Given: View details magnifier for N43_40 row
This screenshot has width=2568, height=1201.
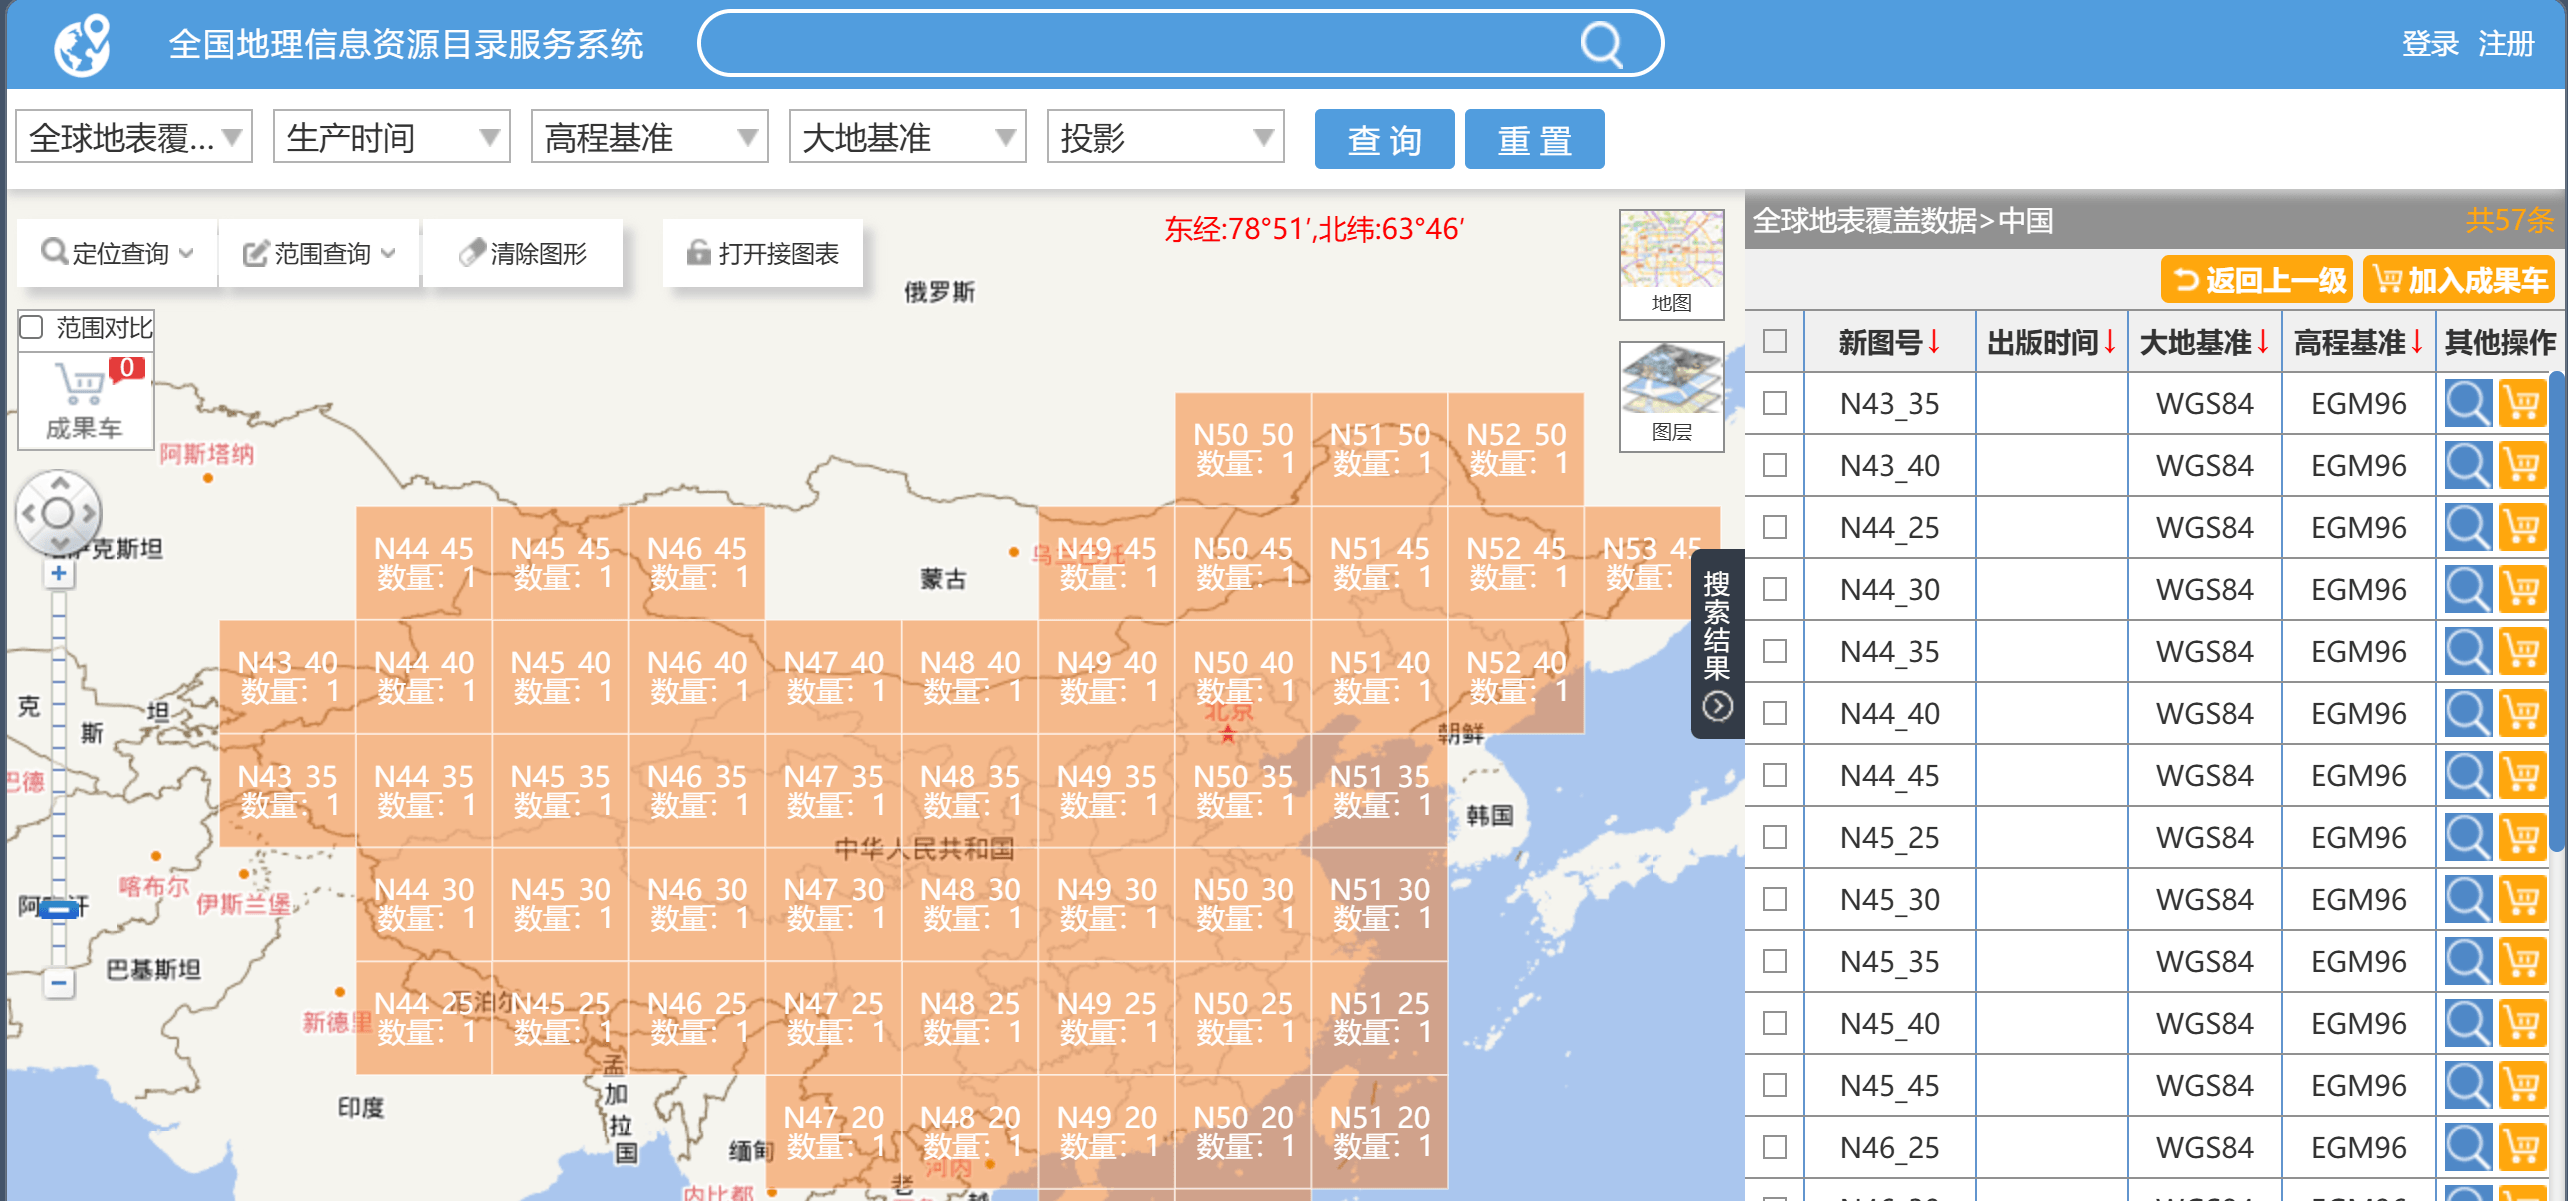Looking at the screenshot, I should pos(2468,465).
